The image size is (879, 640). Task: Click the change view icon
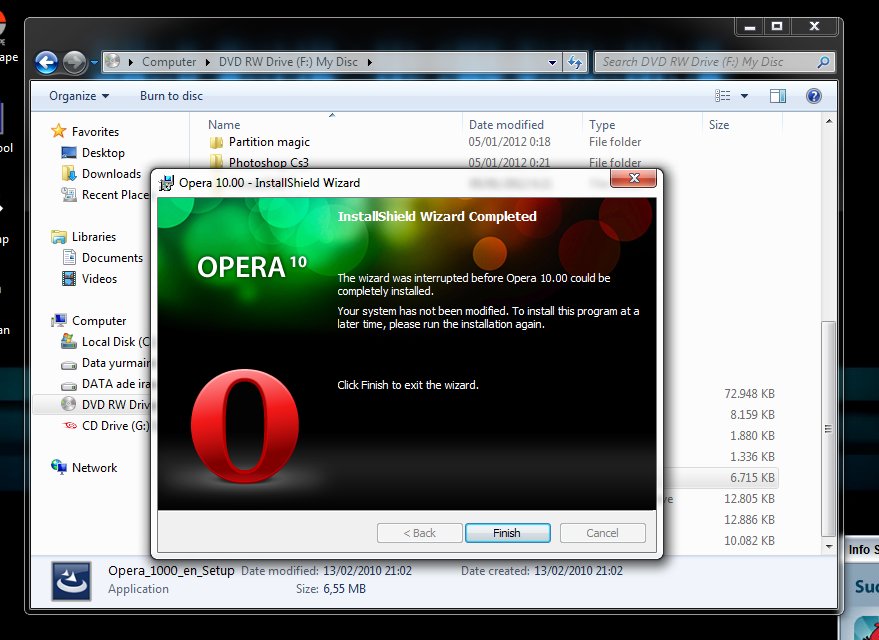[723, 96]
